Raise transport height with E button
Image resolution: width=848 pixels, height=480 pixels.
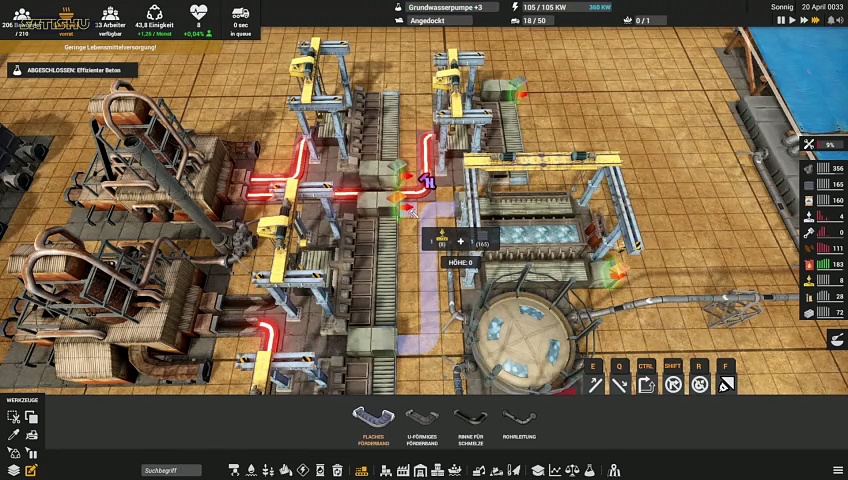click(x=595, y=384)
